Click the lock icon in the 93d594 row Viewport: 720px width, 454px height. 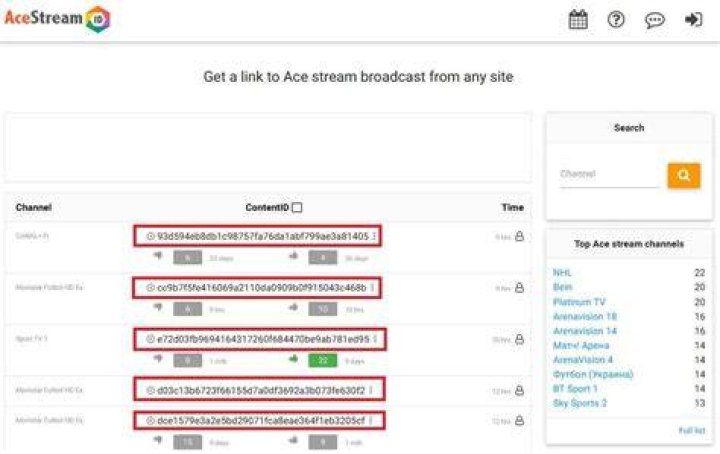(x=519, y=236)
